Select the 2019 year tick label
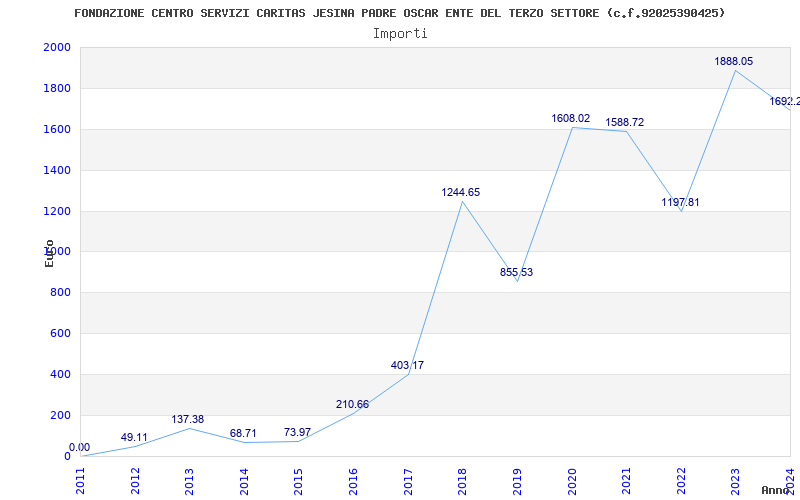The image size is (800, 500). (x=517, y=482)
